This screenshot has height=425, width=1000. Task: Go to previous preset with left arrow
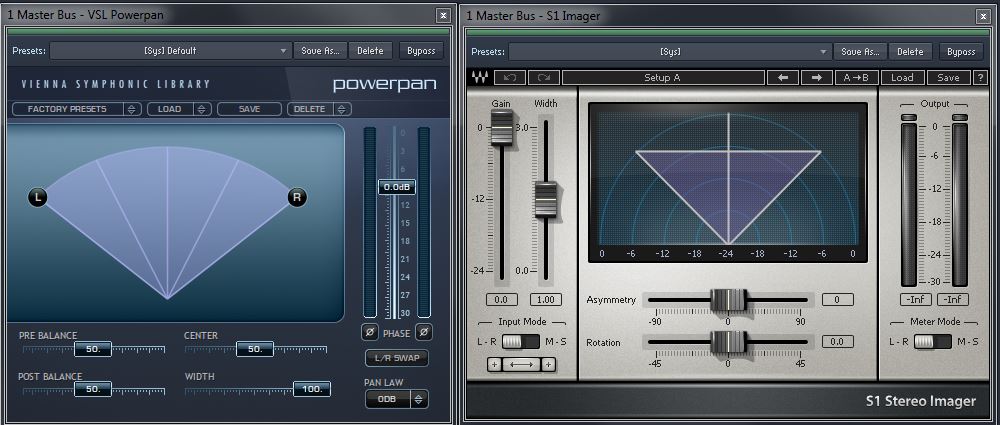[x=782, y=78]
